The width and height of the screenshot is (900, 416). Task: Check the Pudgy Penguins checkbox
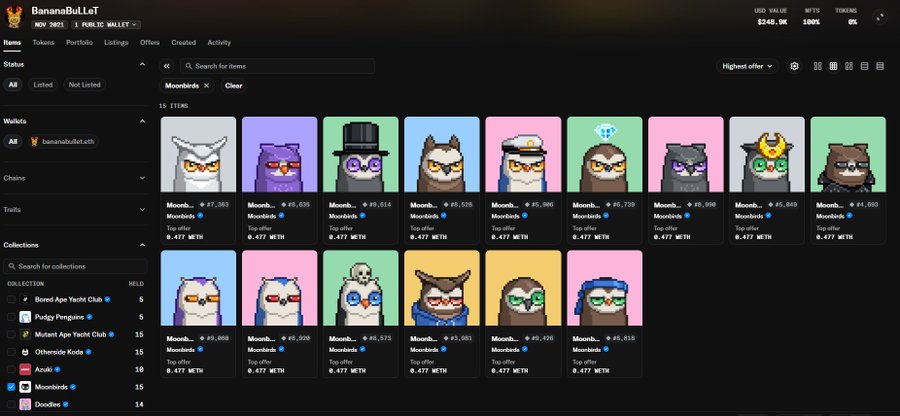coord(11,317)
